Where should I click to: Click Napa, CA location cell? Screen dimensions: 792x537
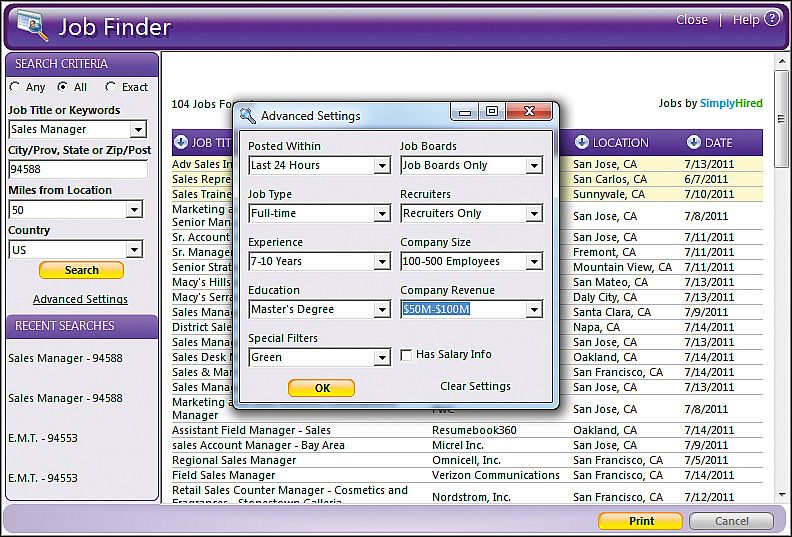coord(596,327)
